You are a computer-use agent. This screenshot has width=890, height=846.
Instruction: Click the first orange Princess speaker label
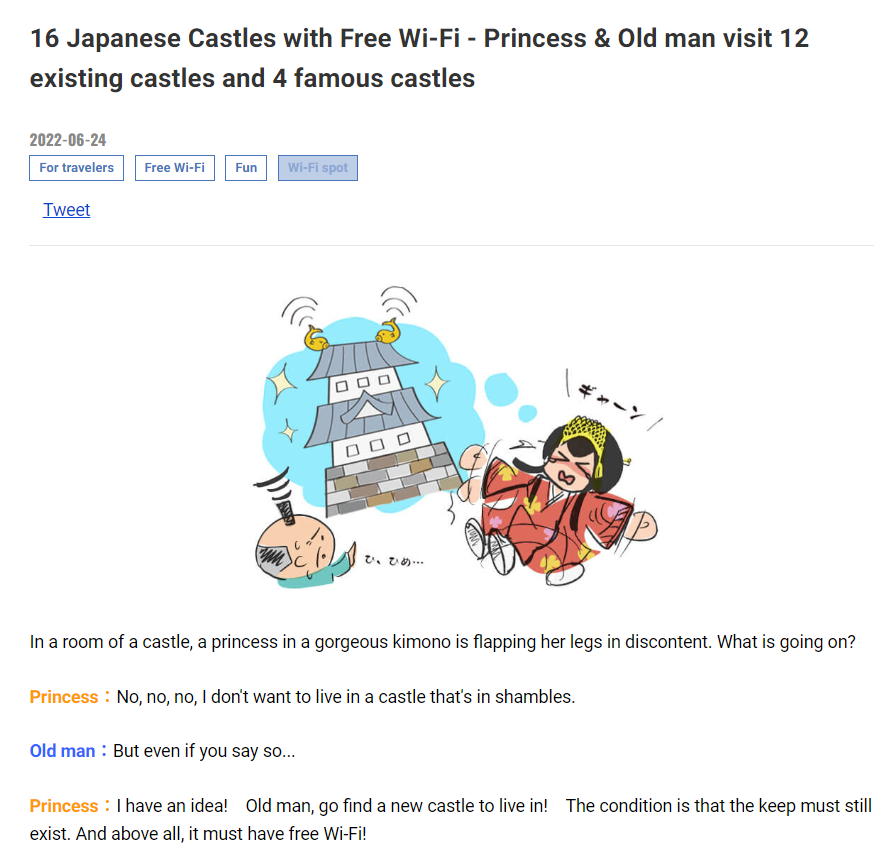64,697
